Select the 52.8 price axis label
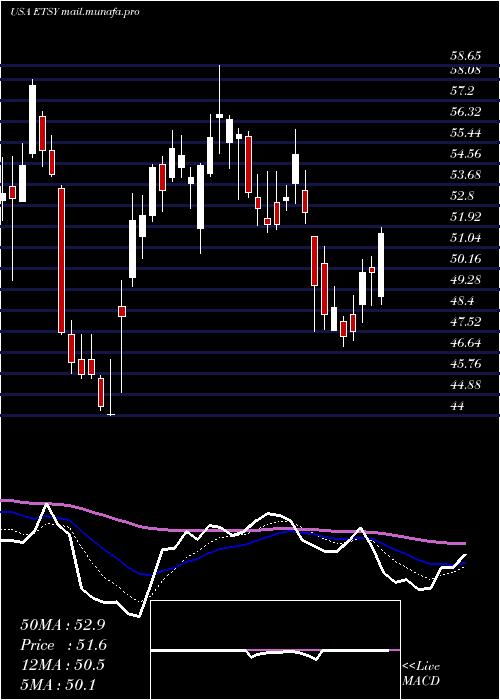Viewport: 500px width, 700px height. pos(462,196)
